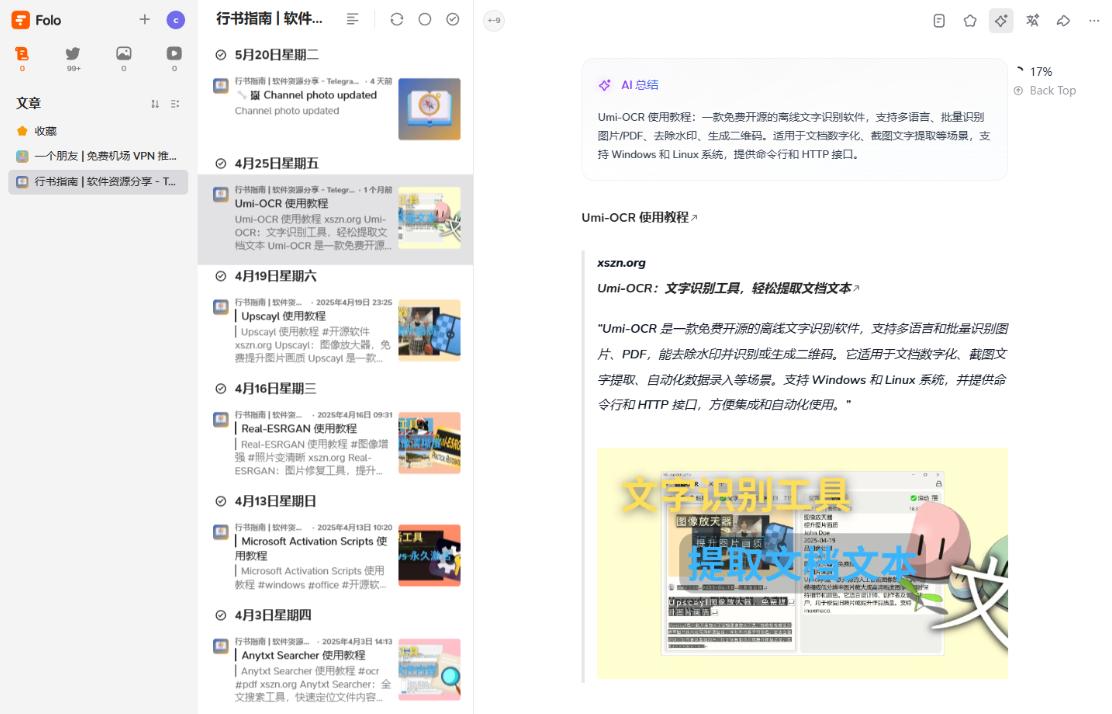Mark all entries as read icon
This screenshot has width=1112, height=714.
coord(453,18)
